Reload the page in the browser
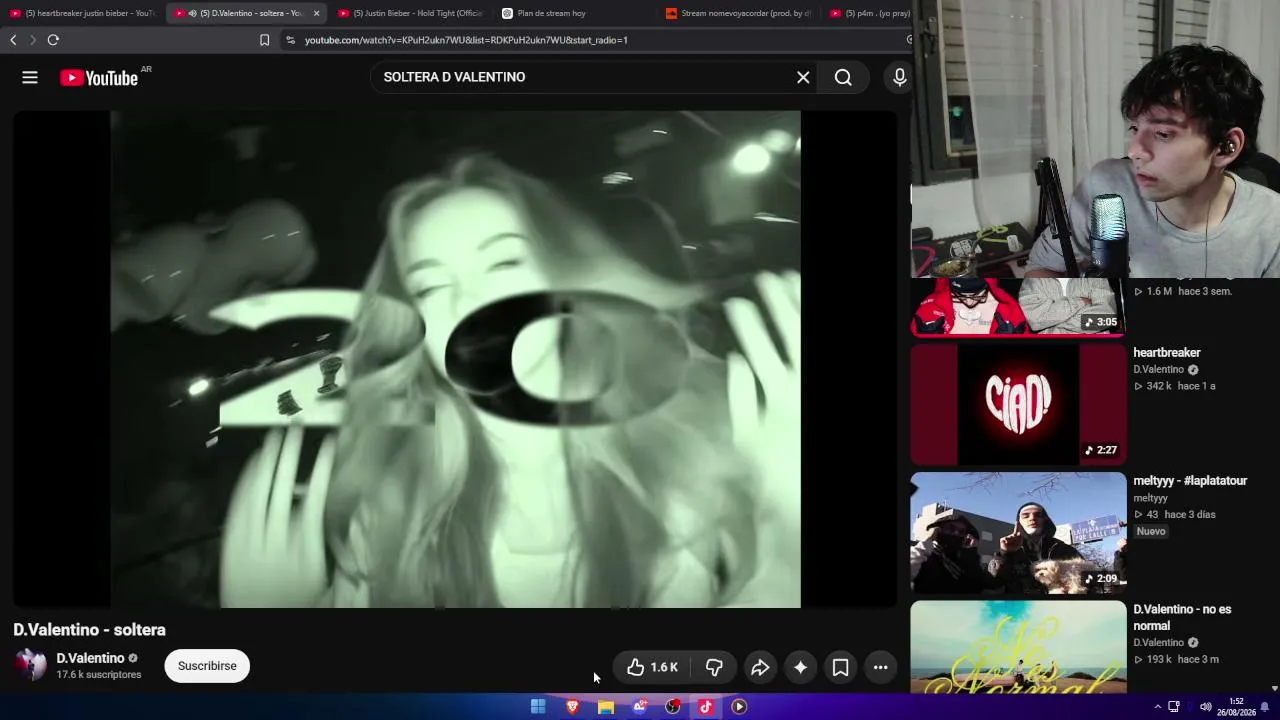Image resolution: width=1280 pixels, height=720 pixels. coord(53,40)
